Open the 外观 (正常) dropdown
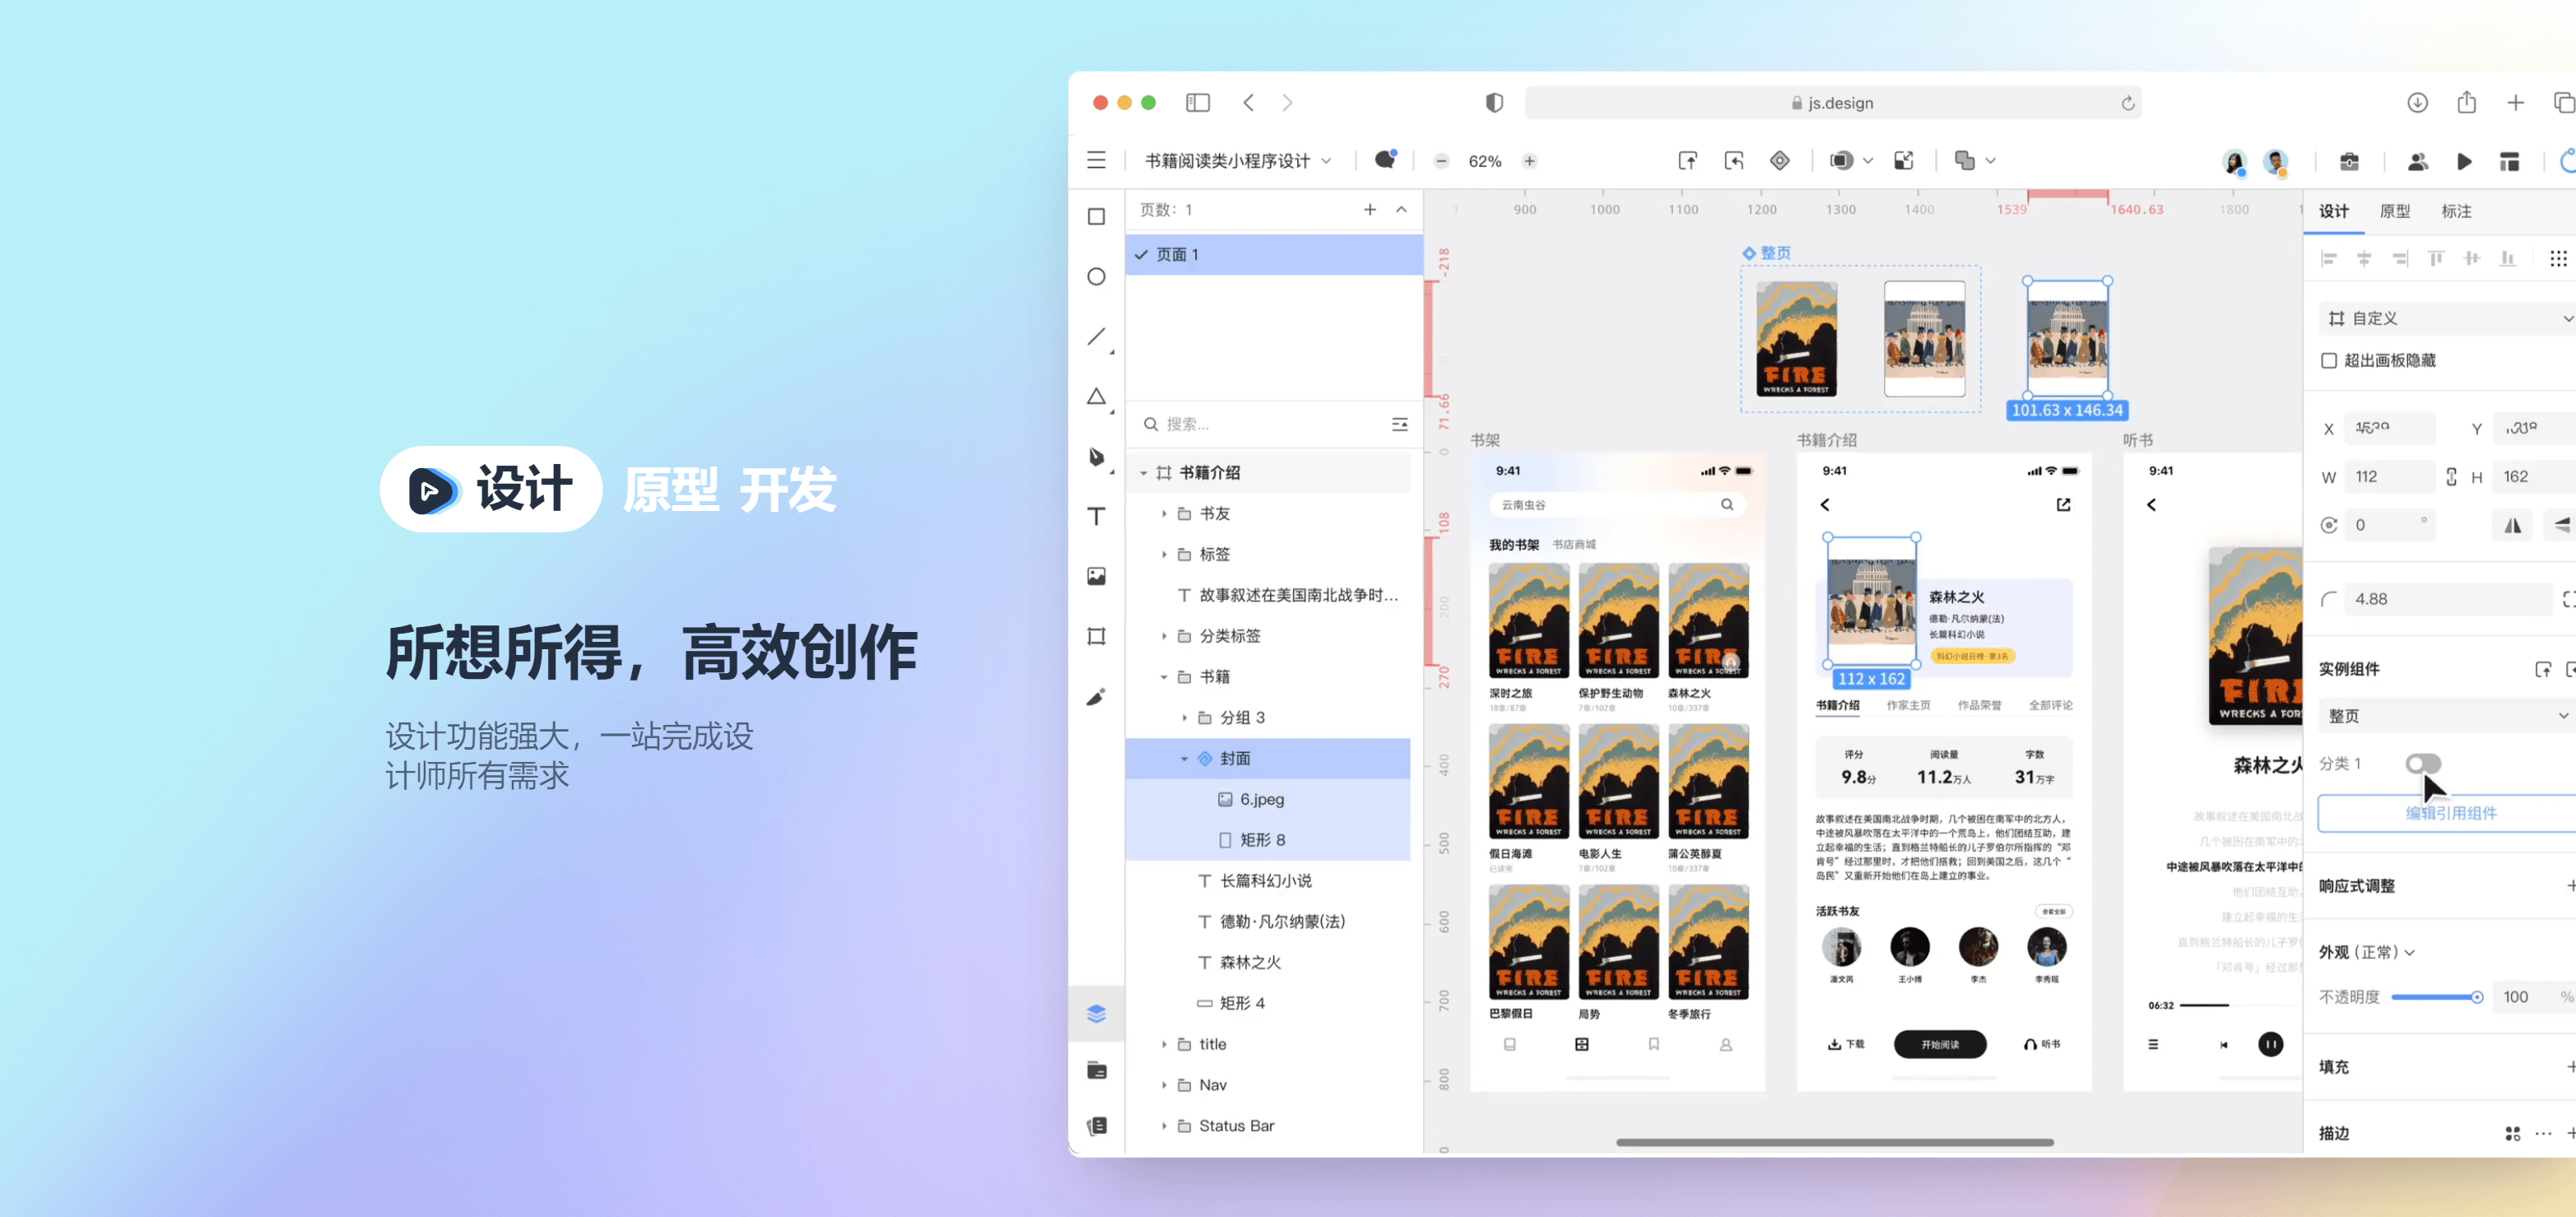2576x1217 pixels. (2367, 952)
